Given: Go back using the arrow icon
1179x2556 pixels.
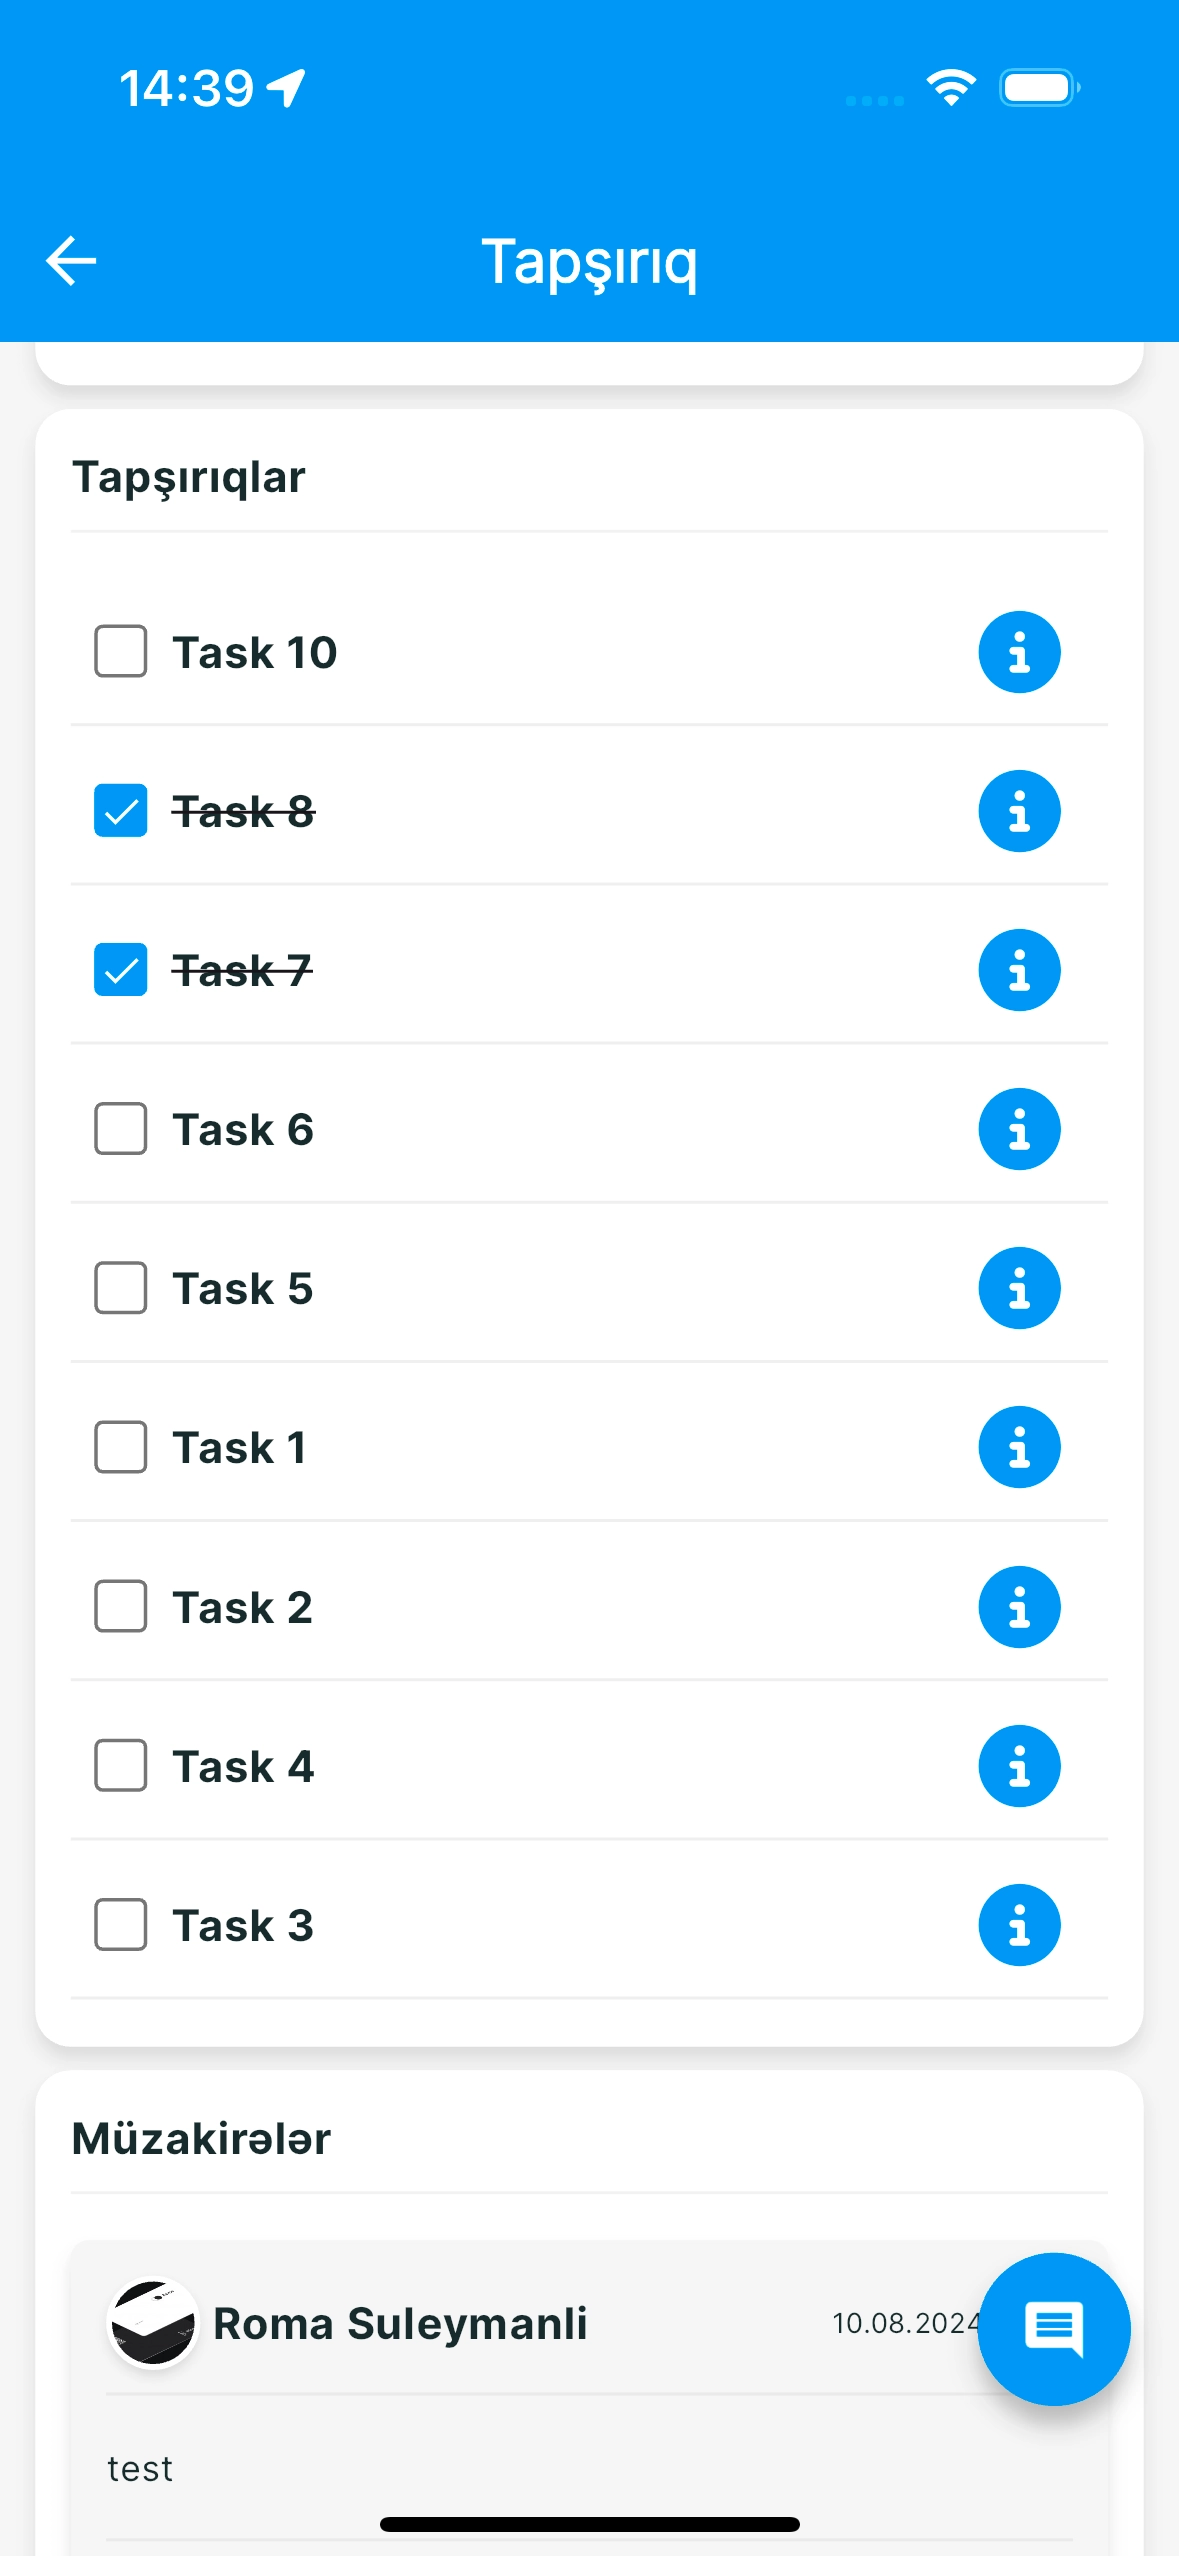Looking at the screenshot, I should point(71,261).
